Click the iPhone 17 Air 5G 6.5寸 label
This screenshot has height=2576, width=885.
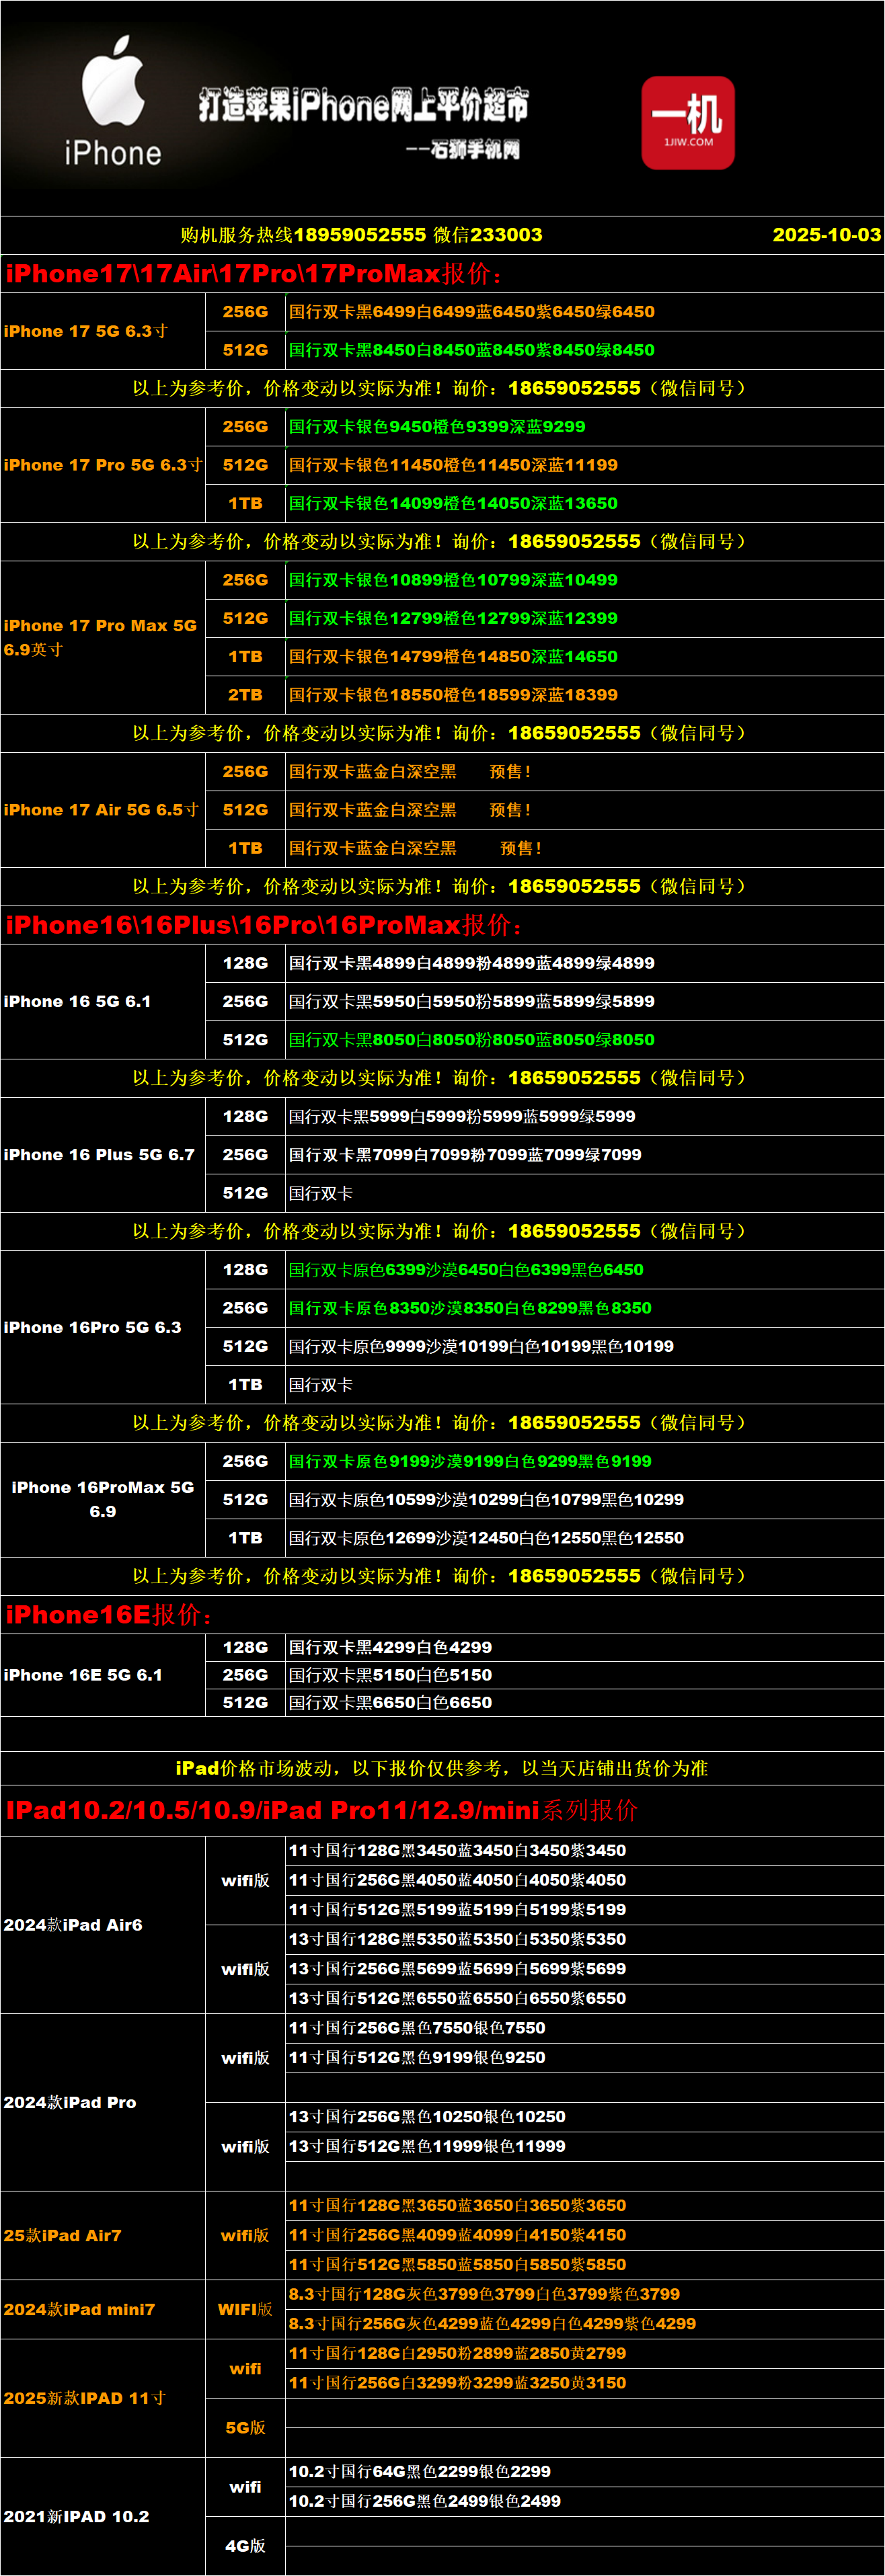[x=101, y=810]
